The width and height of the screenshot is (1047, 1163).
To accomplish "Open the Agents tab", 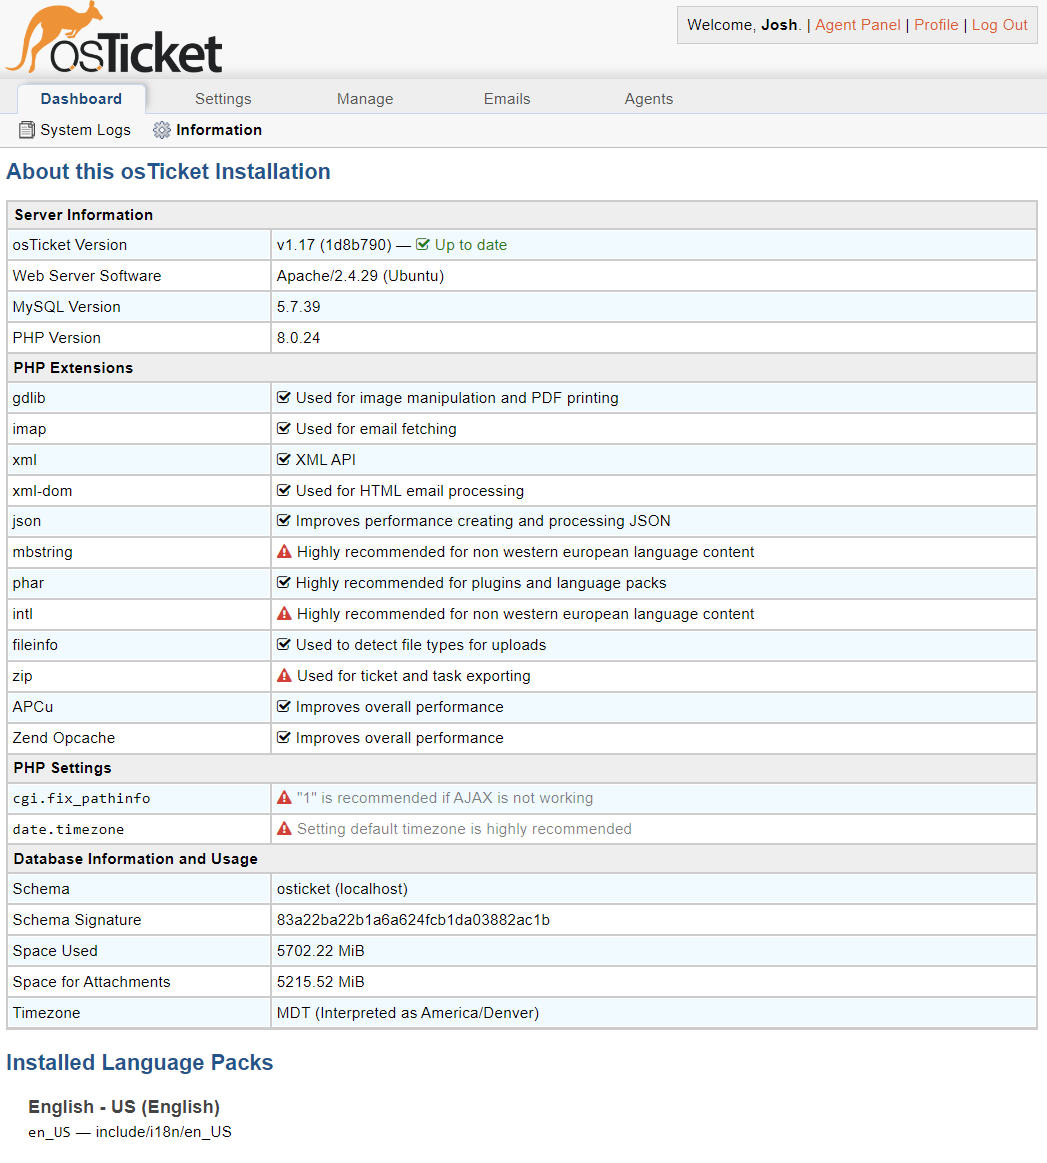I will (x=649, y=99).
